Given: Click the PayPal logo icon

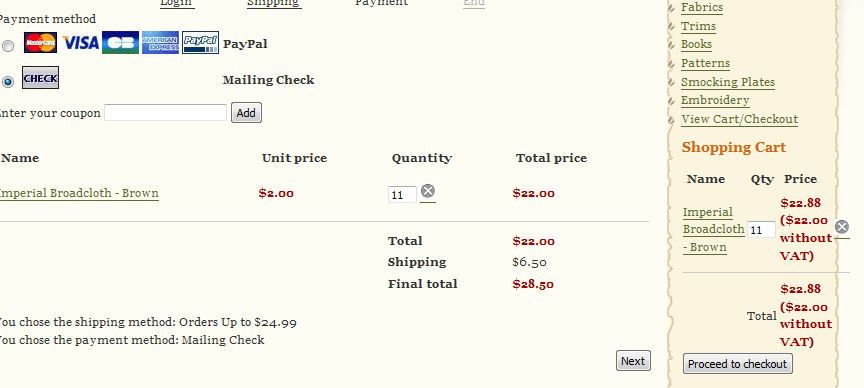Looking at the screenshot, I should (201, 42).
